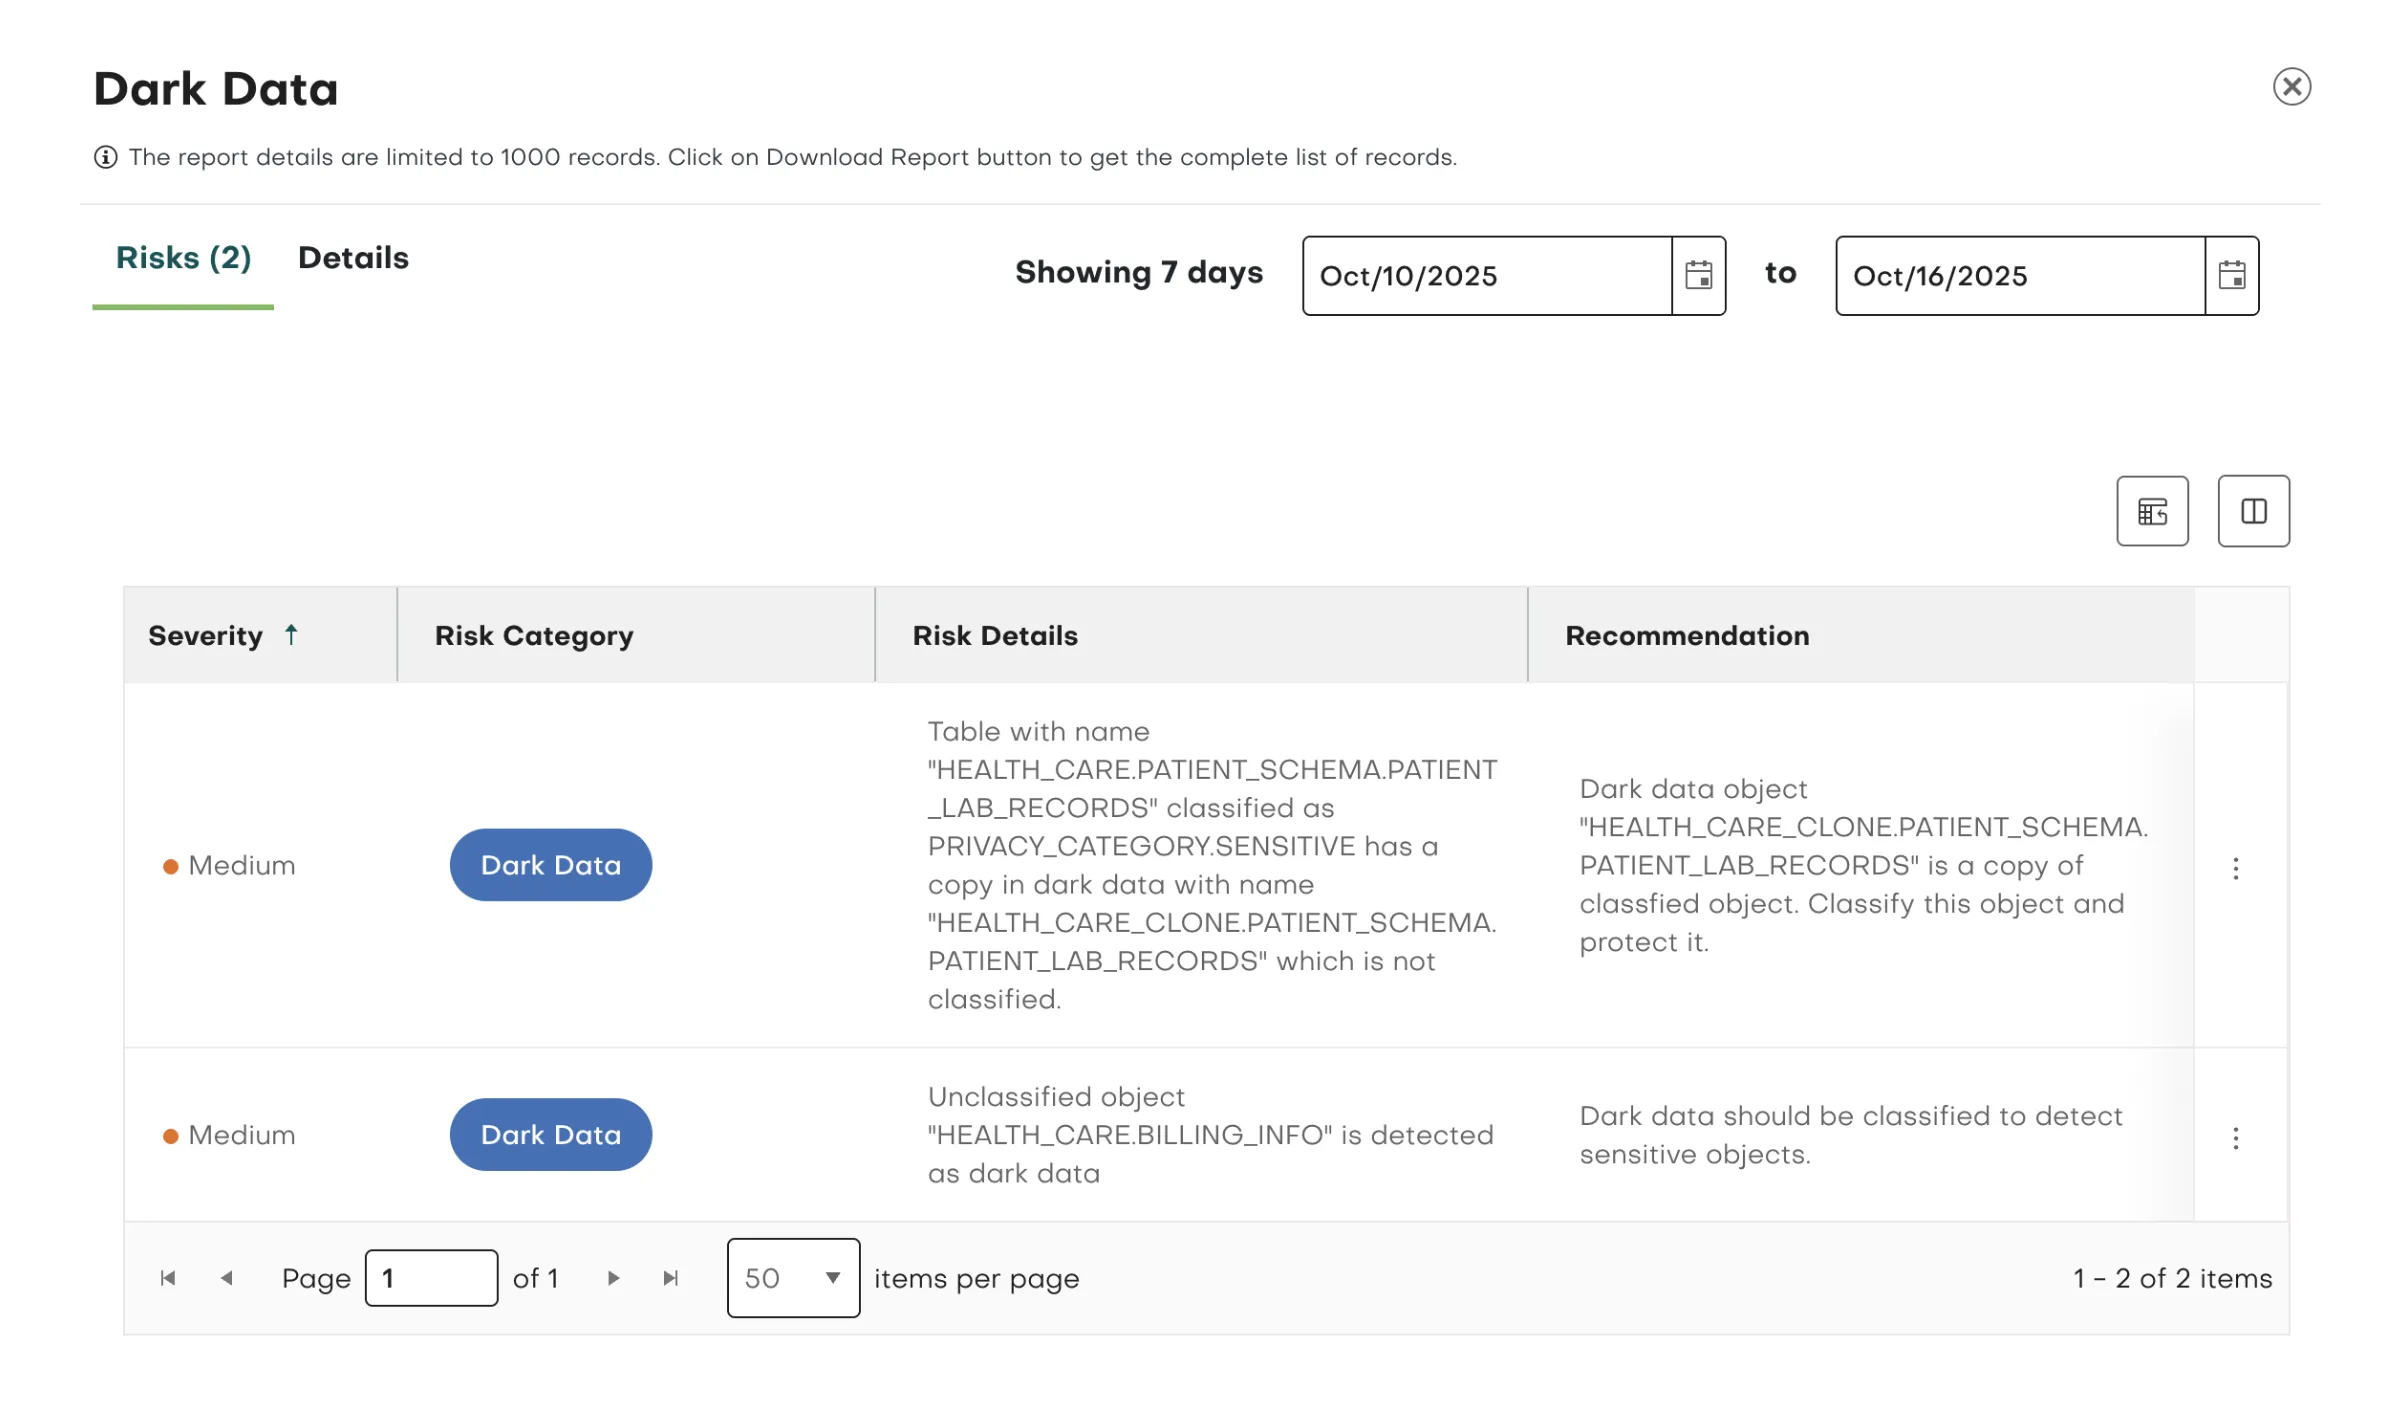Image resolution: width=2400 pixels, height=1424 pixels.
Task: Click the split panel layout icon
Action: coord(2253,511)
